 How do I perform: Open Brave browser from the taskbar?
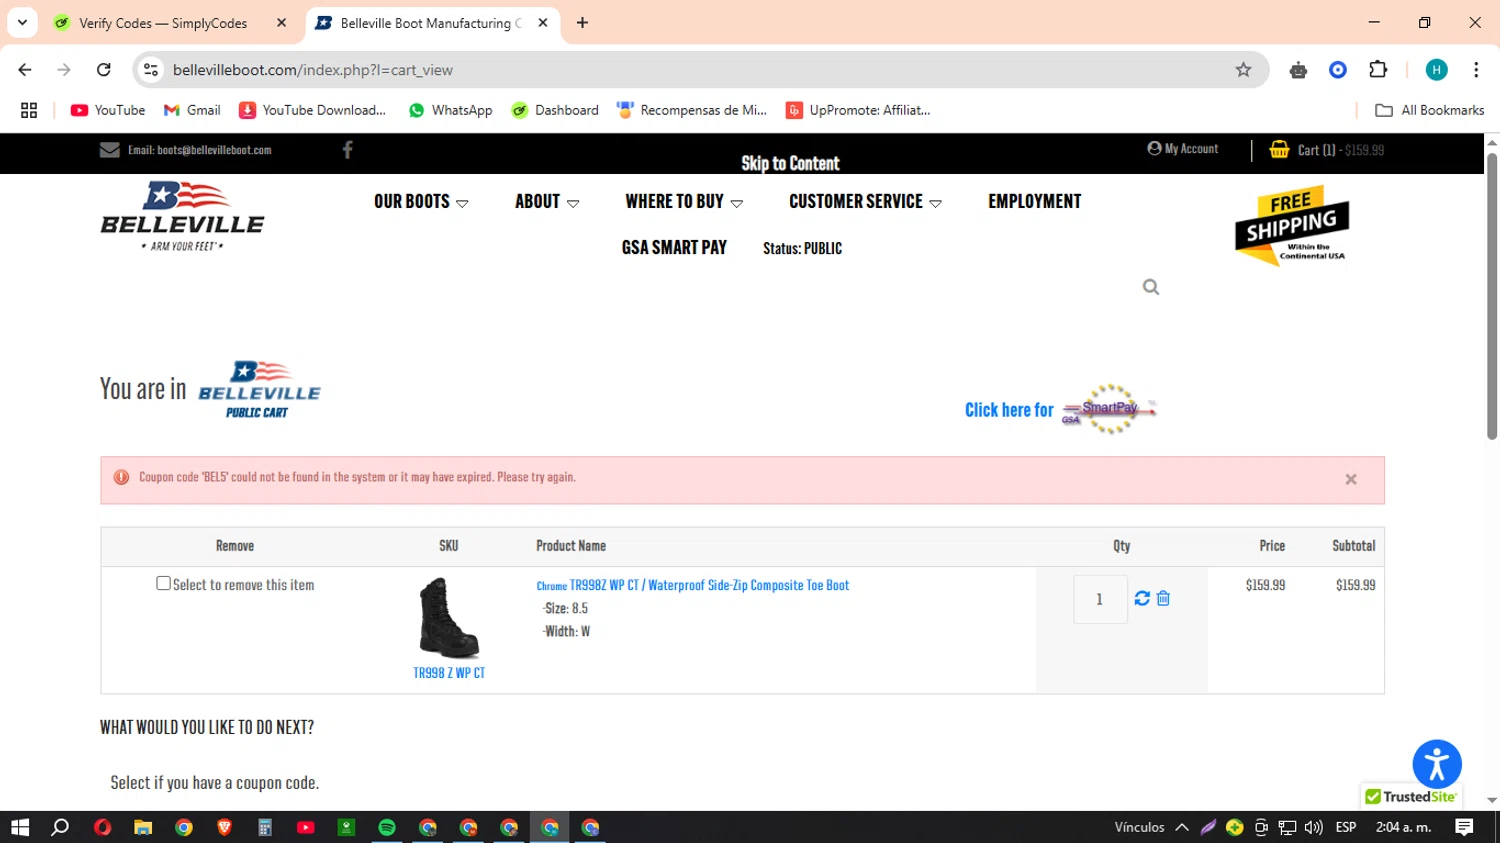(224, 827)
